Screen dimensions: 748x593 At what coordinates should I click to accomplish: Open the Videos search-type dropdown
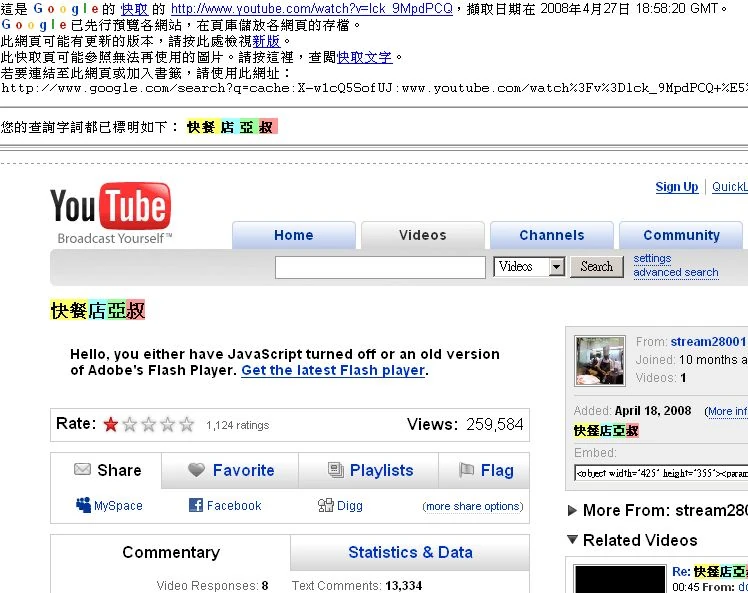(x=529, y=267)
